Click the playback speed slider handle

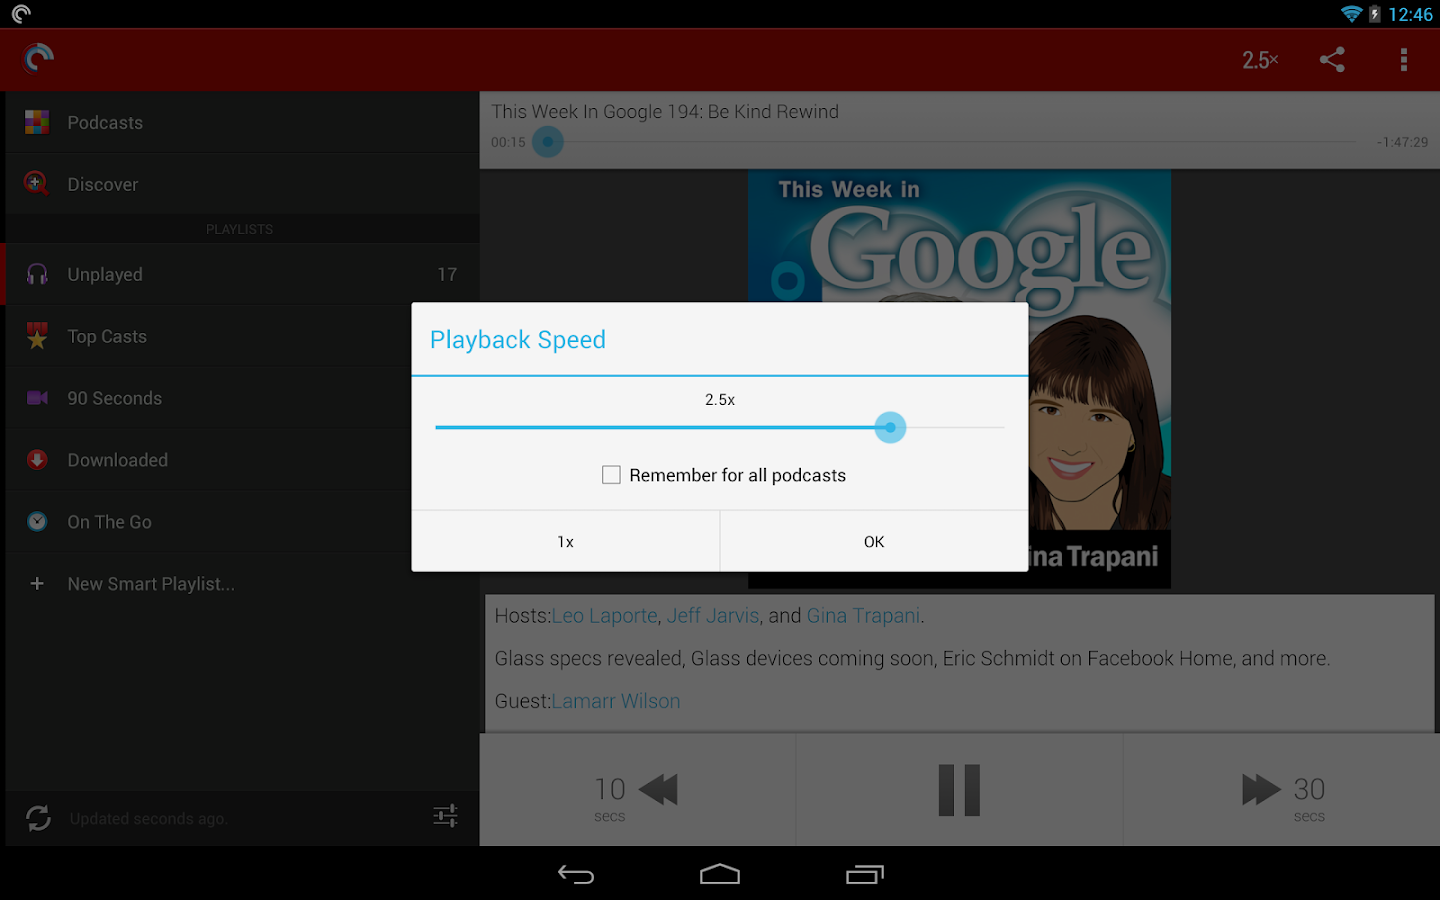pos(890,428)
